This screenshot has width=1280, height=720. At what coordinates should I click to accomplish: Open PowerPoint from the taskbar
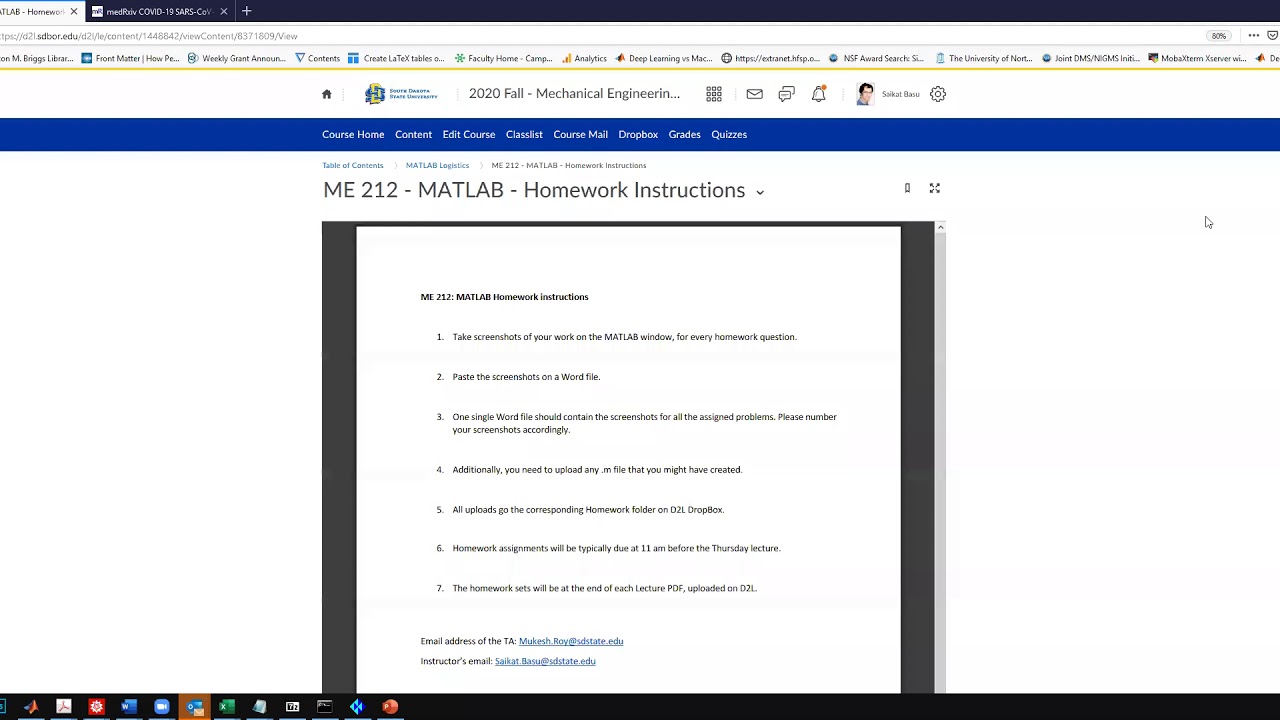[x=390, y=707]
